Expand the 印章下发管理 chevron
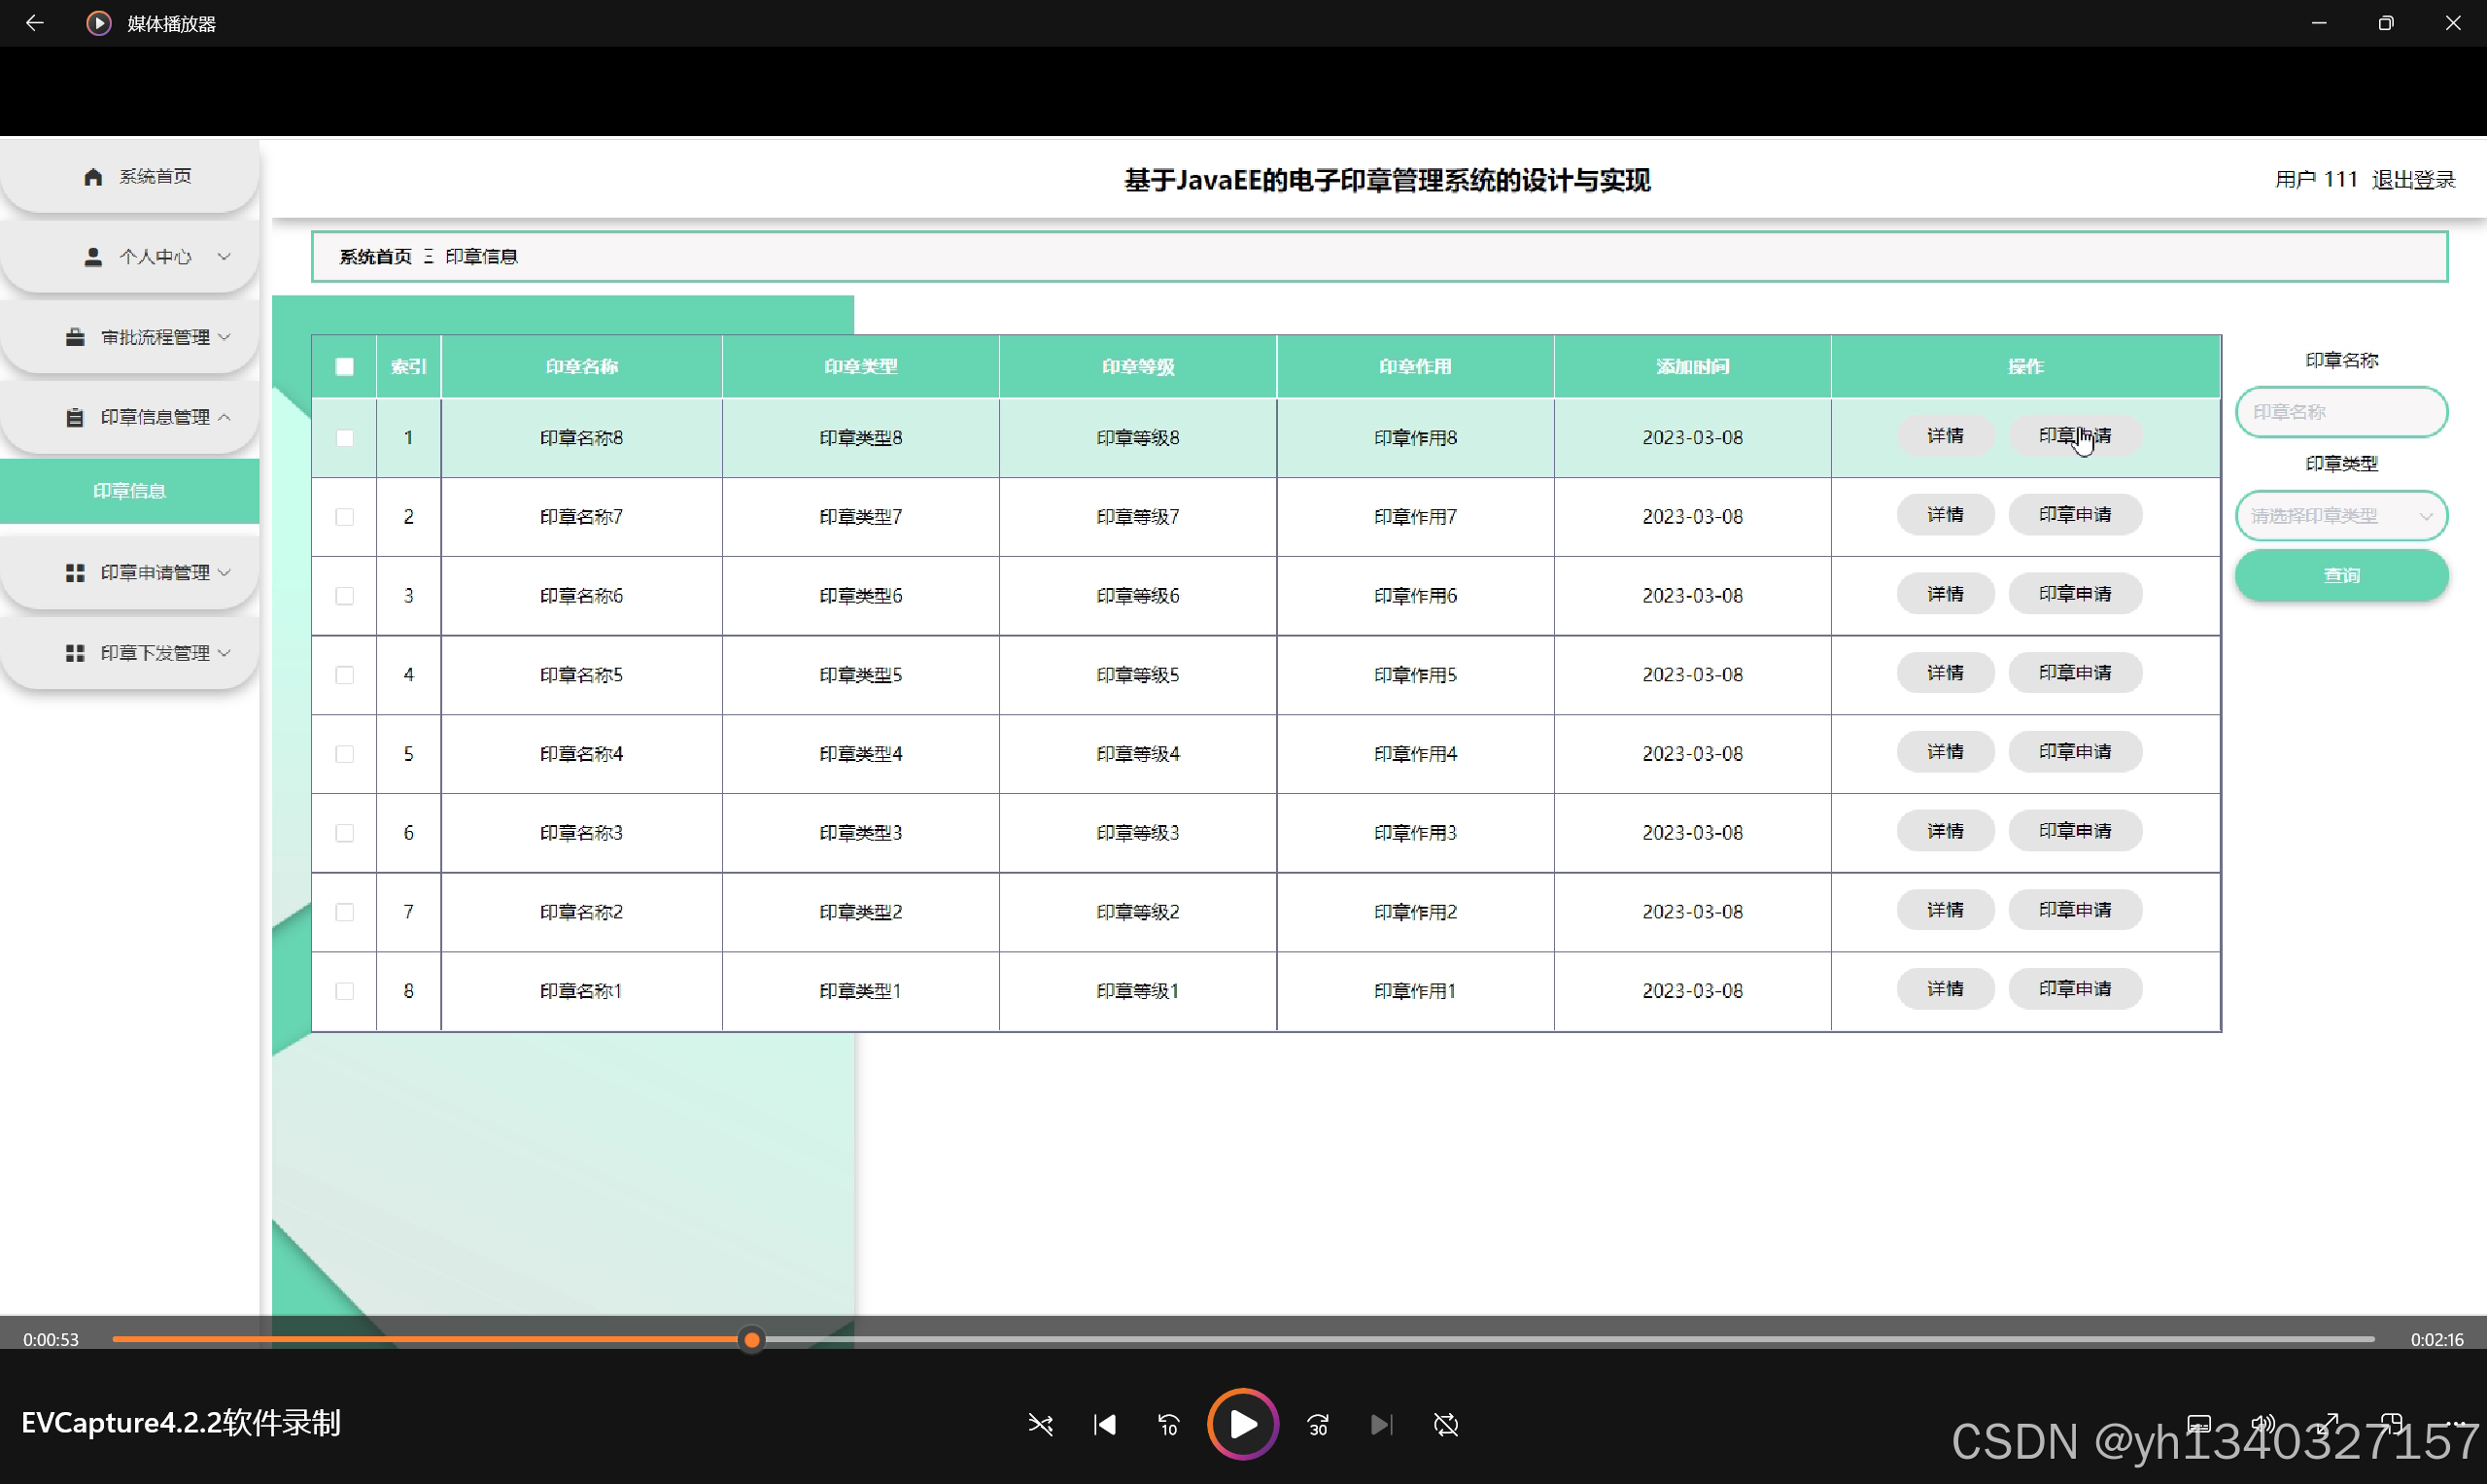 pyautogui.click(x=224, y=653)
